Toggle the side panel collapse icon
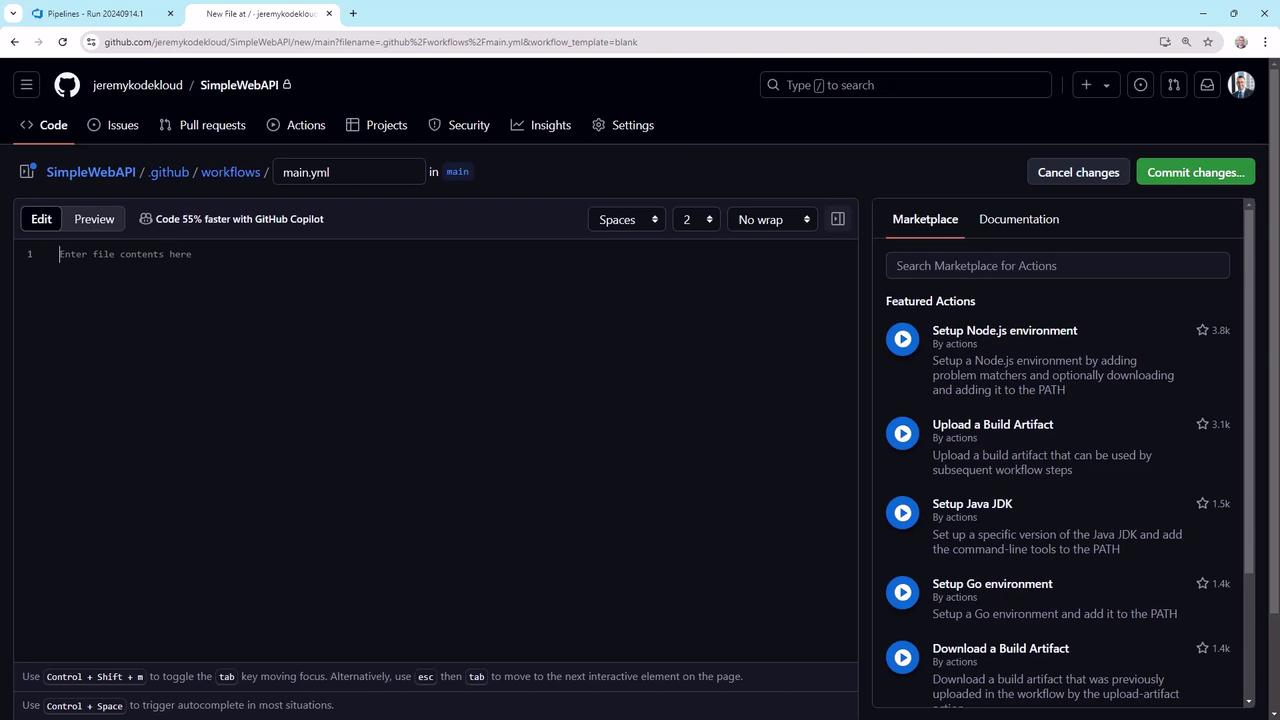Screen dimensions: 1280x720 point(838,219)
